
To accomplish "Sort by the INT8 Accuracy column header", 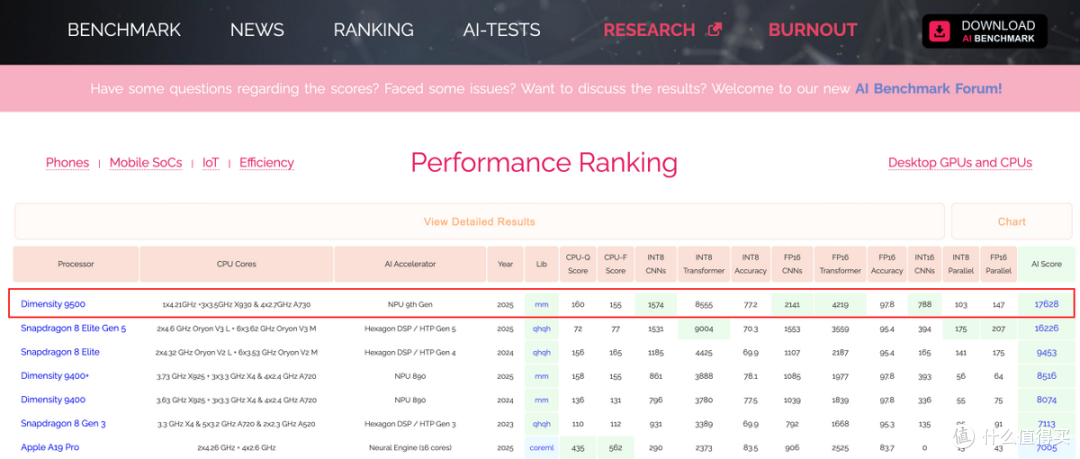I will (750, 264).
